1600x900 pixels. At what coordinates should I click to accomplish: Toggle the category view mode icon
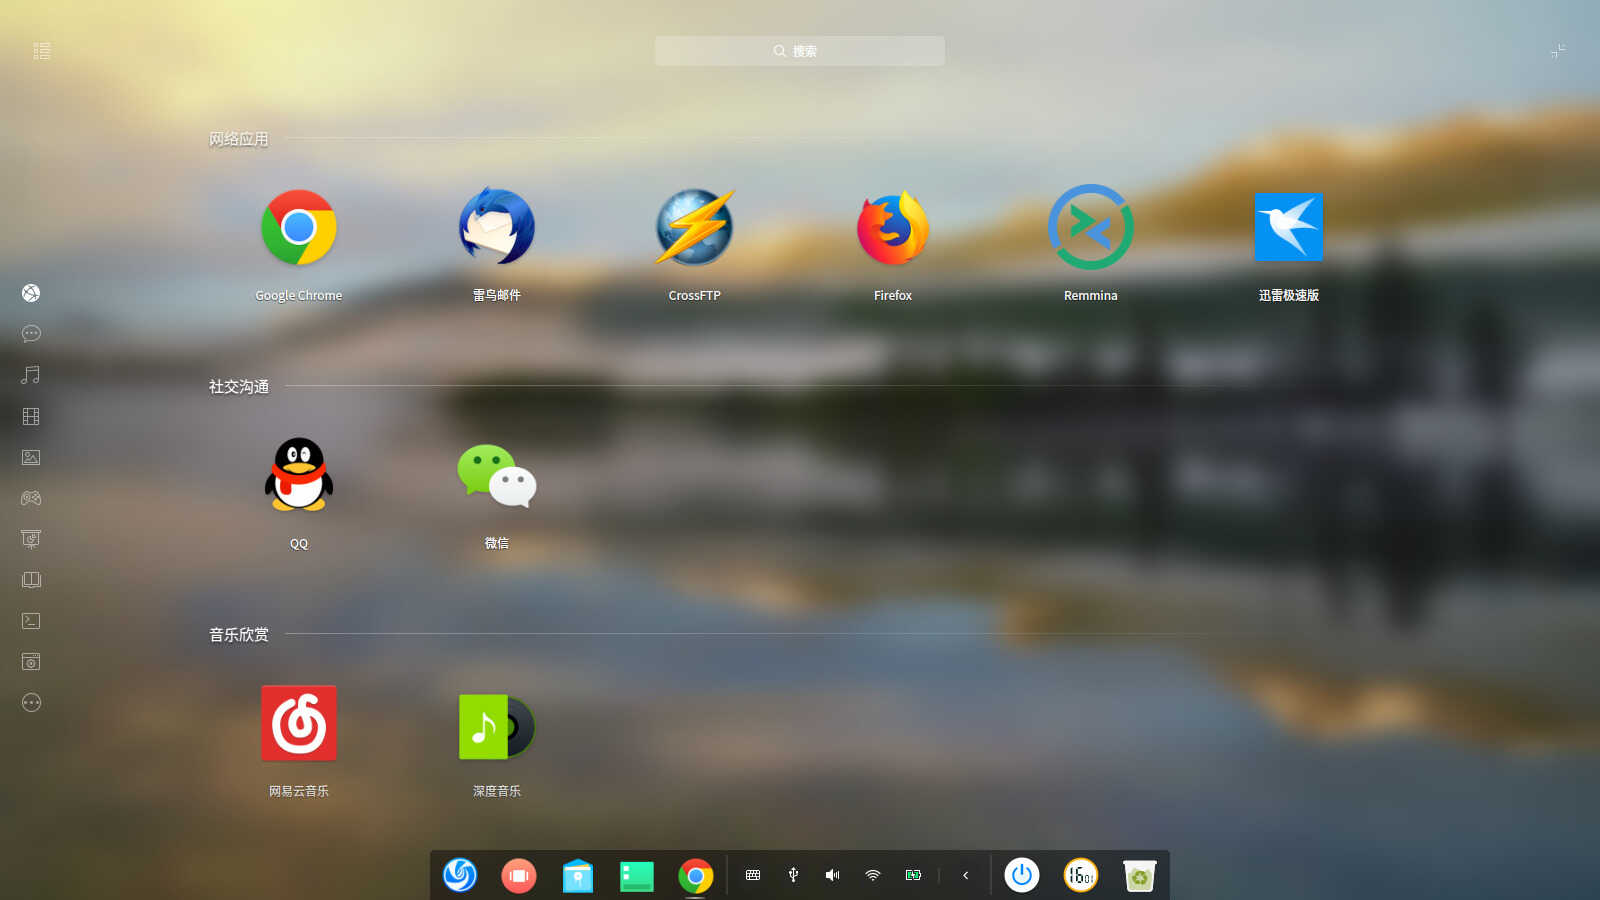click(x=42, y=51)
